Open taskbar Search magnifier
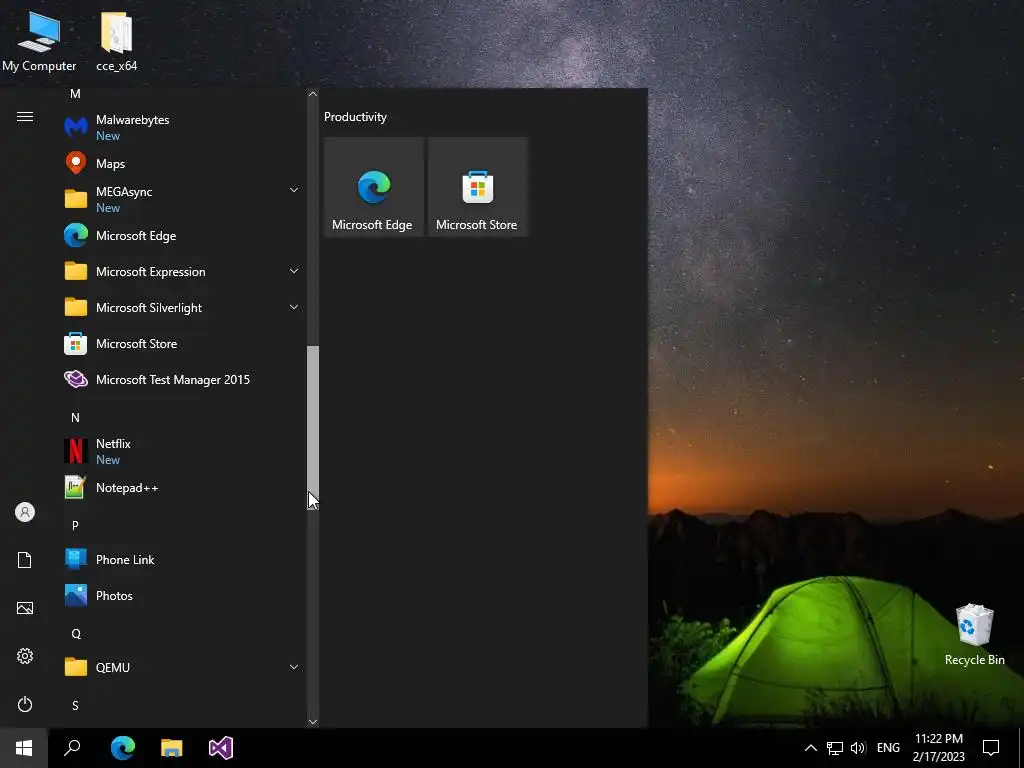1024x768 pixels. [x=72, y=748]
